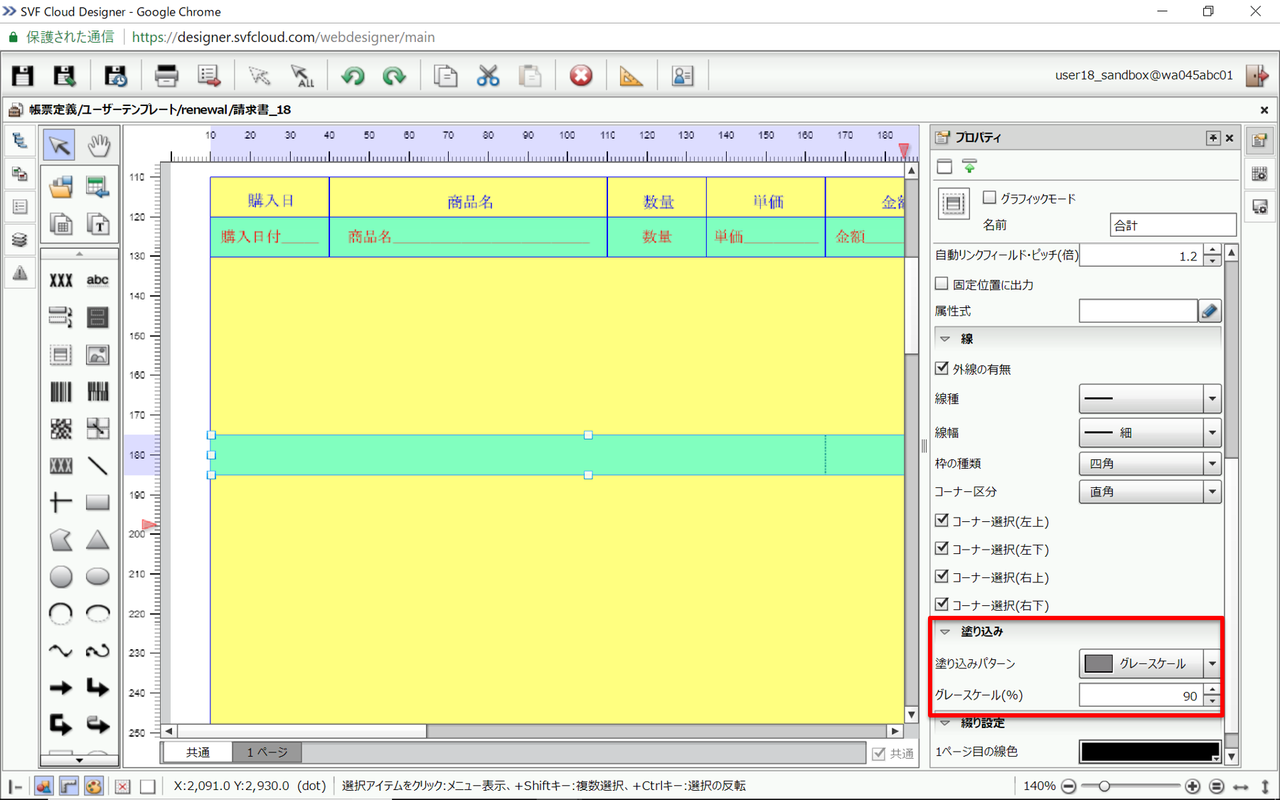
Task: Click the triangle ruler icon
Action: tap(631, 76)
